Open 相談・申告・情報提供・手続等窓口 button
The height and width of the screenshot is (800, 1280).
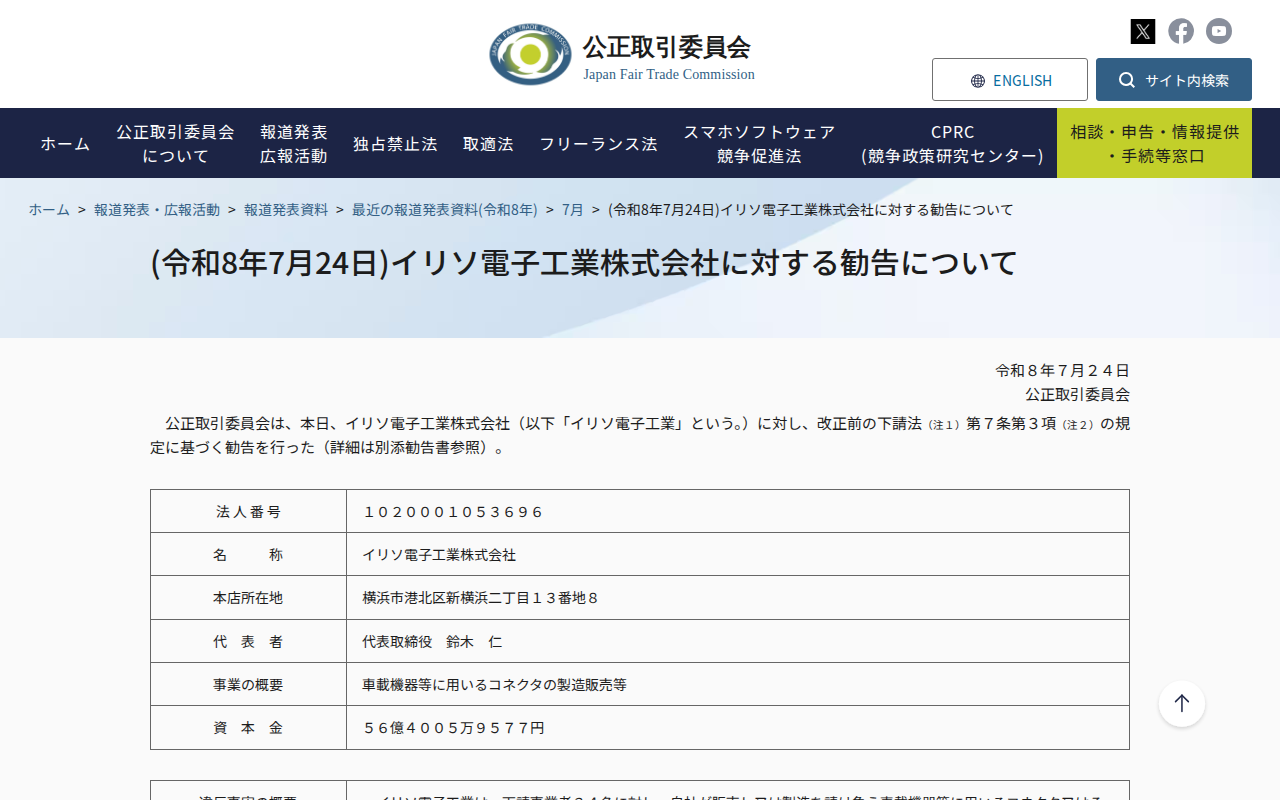[x=1154, y=144]
